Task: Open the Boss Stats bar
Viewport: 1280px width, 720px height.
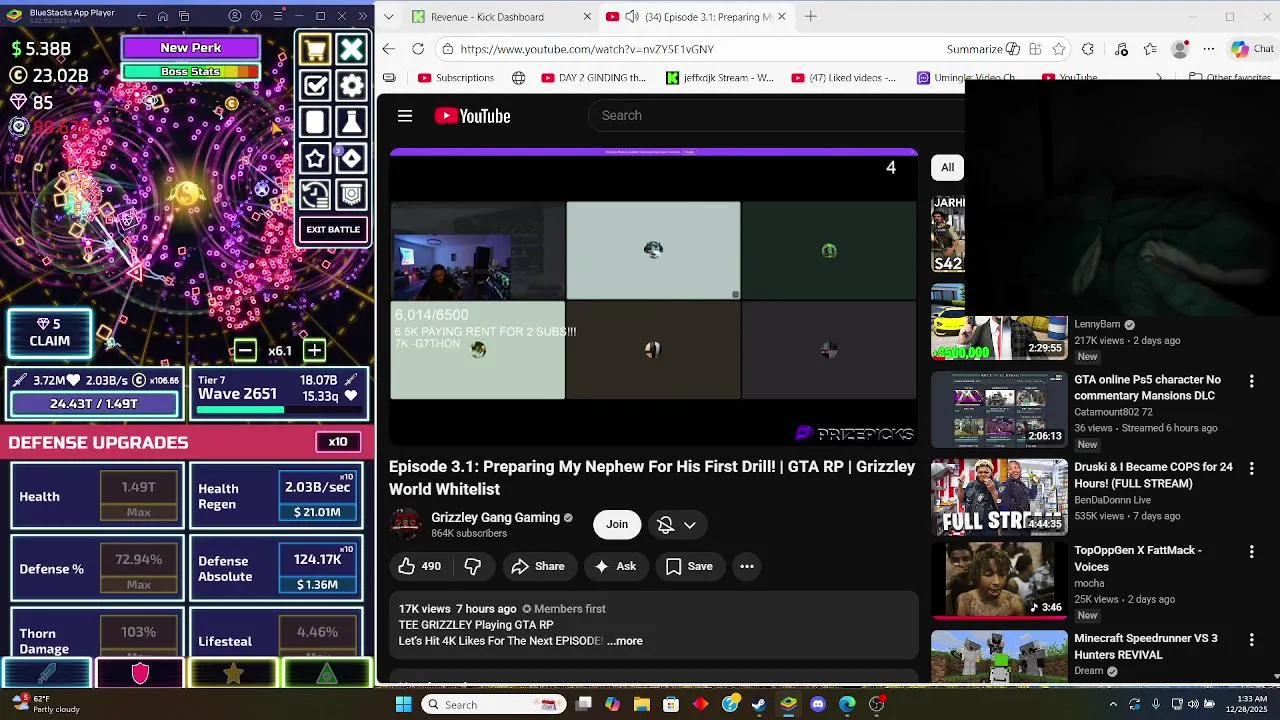Action: click(x=191, y=72)
